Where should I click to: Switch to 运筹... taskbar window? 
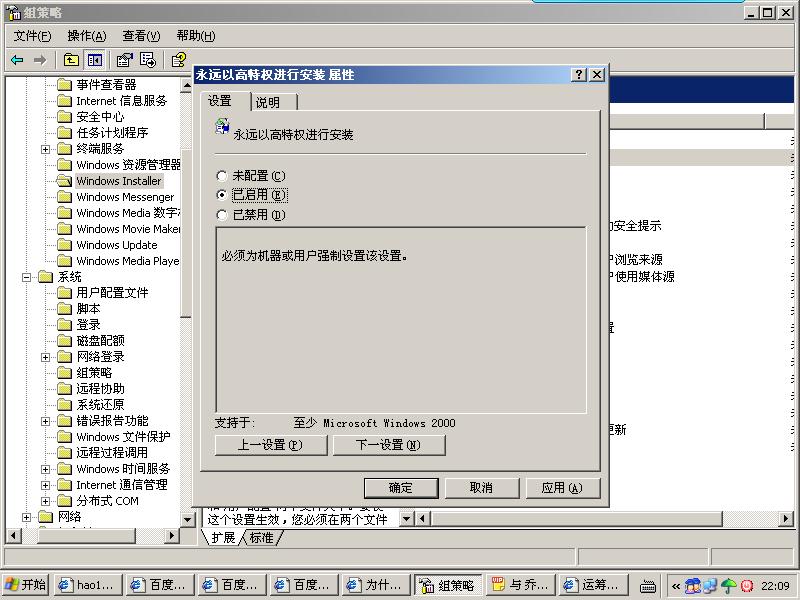(594, 585)
